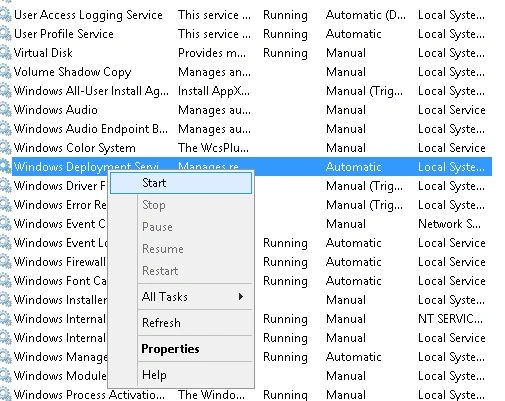Click 'Manual (Trig...' of Windows Error Reporting row
The width and height of the screenshot is (505, 401).
(x=364, y=205)
